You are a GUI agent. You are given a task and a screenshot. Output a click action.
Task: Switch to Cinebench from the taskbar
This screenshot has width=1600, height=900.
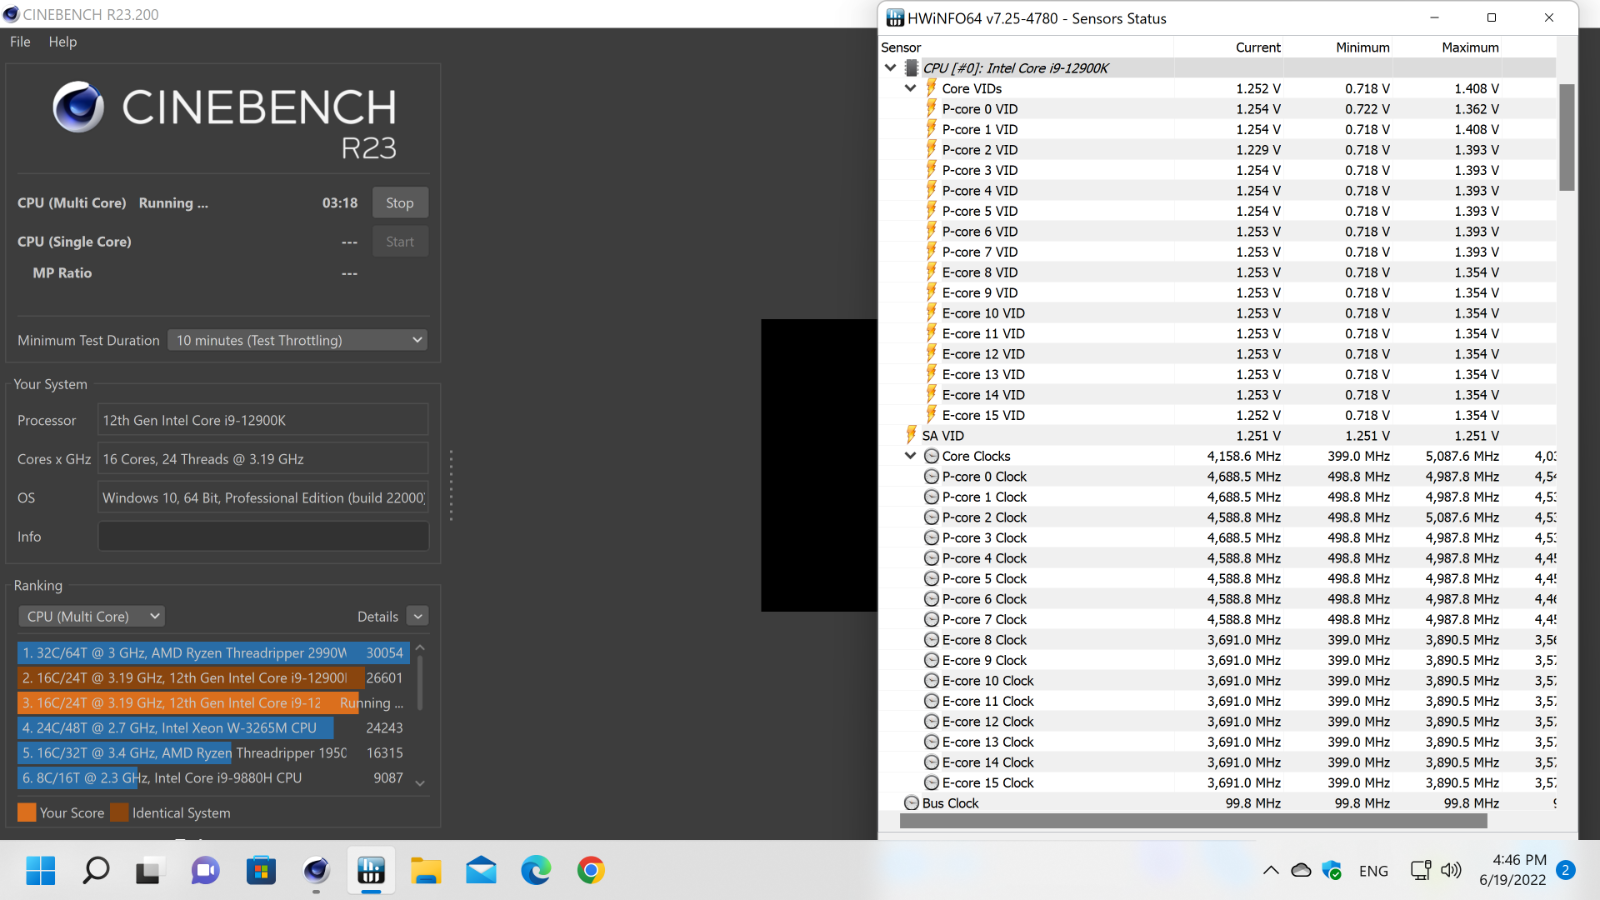(x=316, y=870)
